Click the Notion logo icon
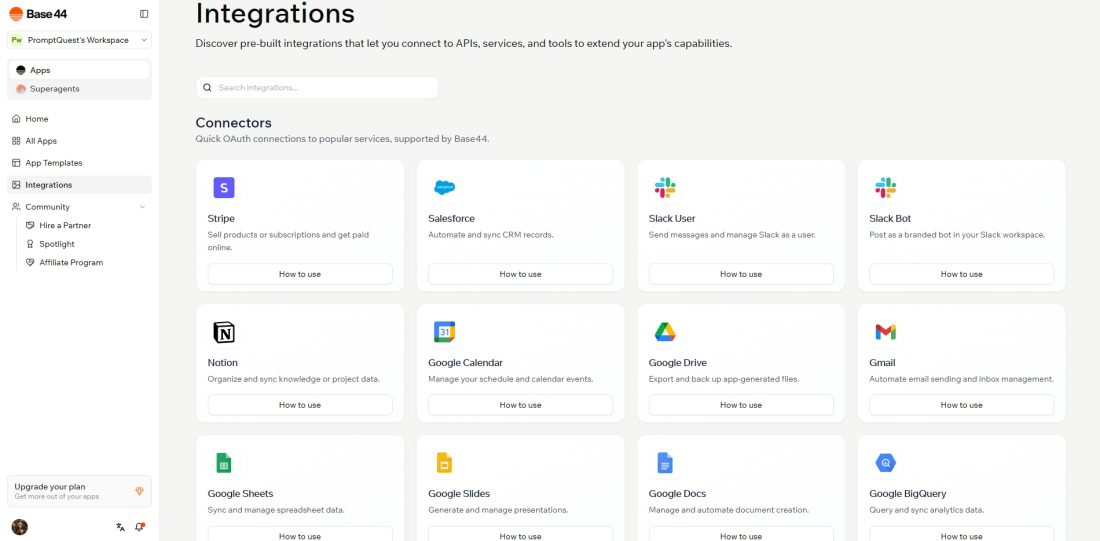 (223, 332)
